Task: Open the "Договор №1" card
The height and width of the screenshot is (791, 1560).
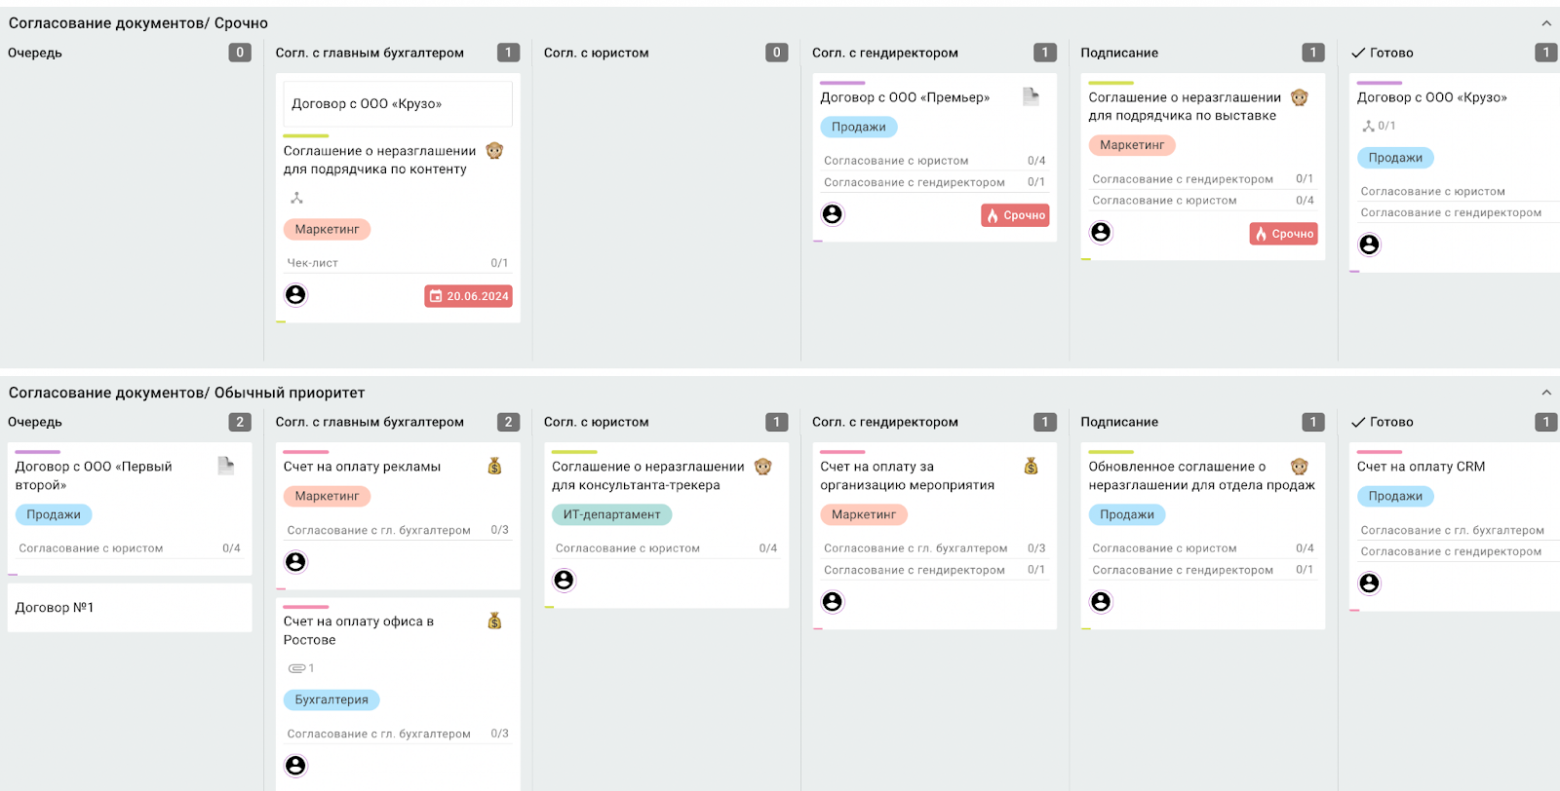Action: [x=129, y=607]
